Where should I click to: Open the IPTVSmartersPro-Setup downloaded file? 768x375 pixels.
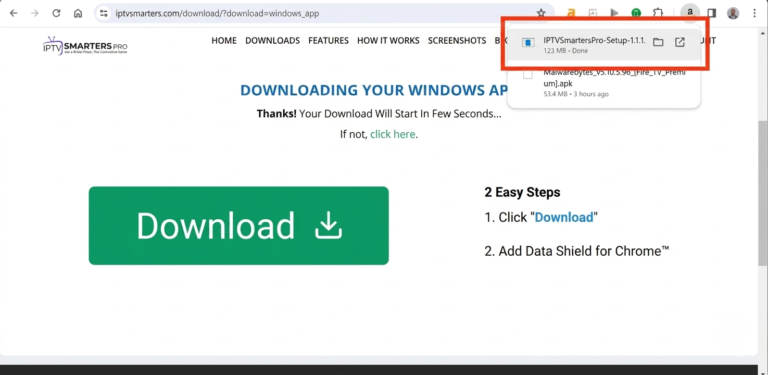pos(603,45)
